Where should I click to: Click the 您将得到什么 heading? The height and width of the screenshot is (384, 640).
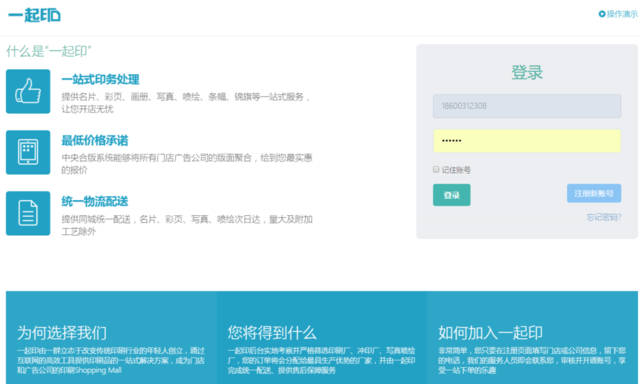click(x=272, y=333)
